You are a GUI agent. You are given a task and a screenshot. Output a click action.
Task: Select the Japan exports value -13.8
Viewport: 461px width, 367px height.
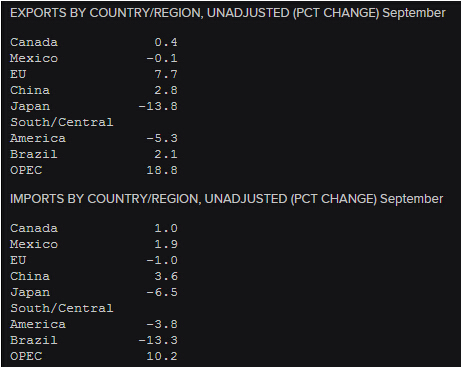(x=158, y=106)
